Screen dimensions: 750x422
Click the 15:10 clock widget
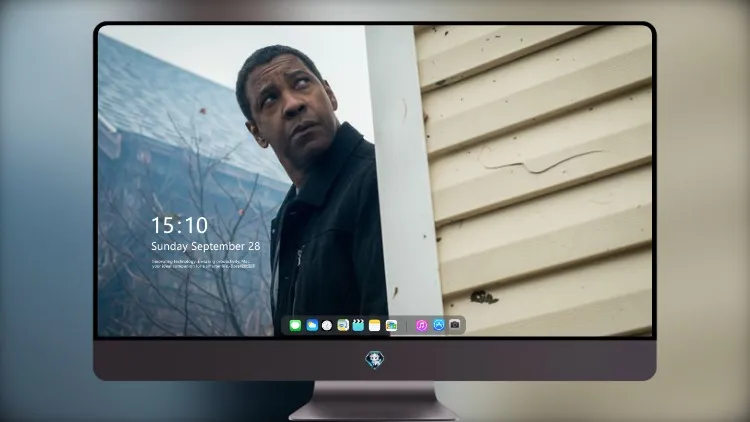[179, 225]
